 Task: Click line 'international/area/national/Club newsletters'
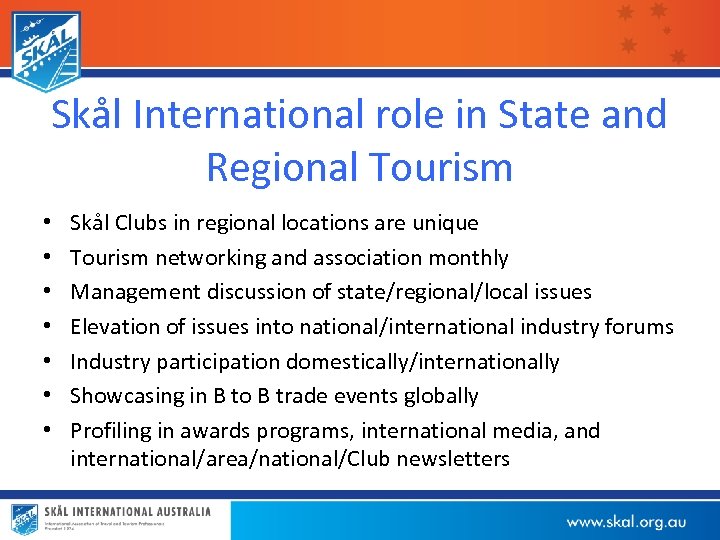coord(290,459)
